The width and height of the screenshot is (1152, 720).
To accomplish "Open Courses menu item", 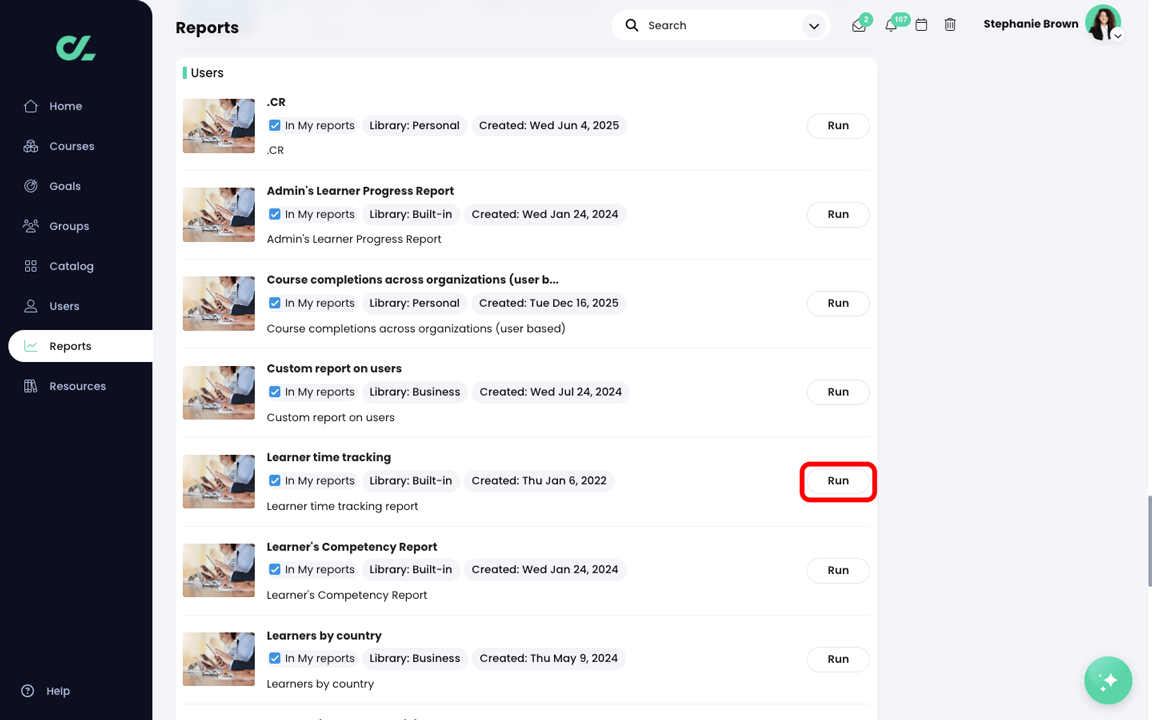I will (72, 146).
